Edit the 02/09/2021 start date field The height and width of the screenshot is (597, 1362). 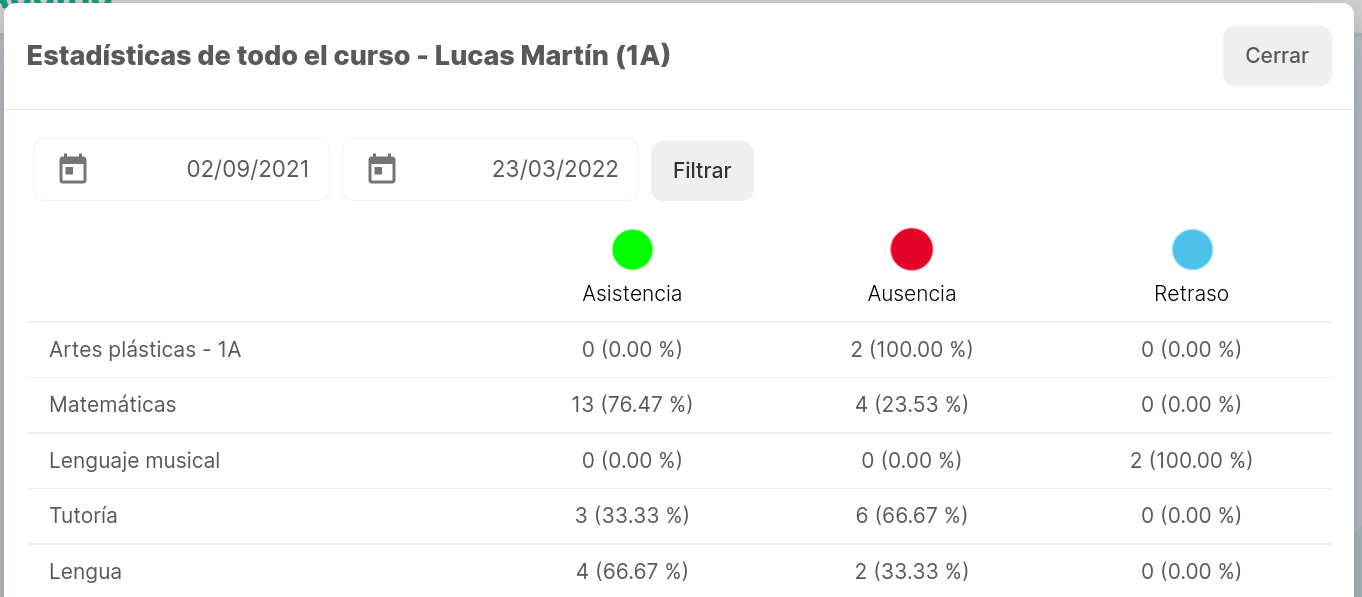click(x=181, y=169)
